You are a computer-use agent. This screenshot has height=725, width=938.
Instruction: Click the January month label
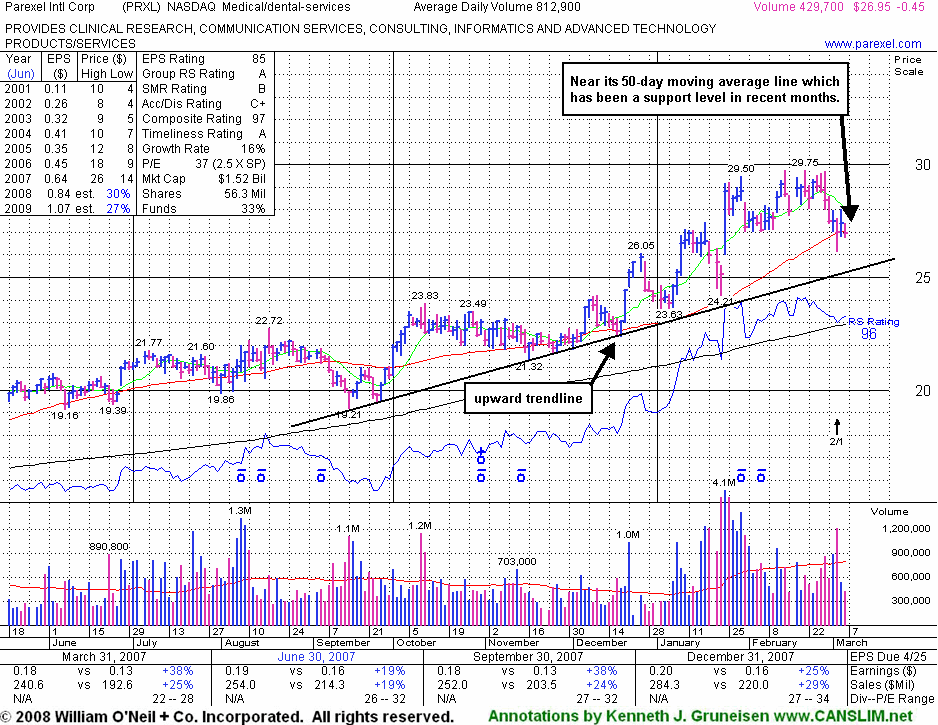[680, 642]
